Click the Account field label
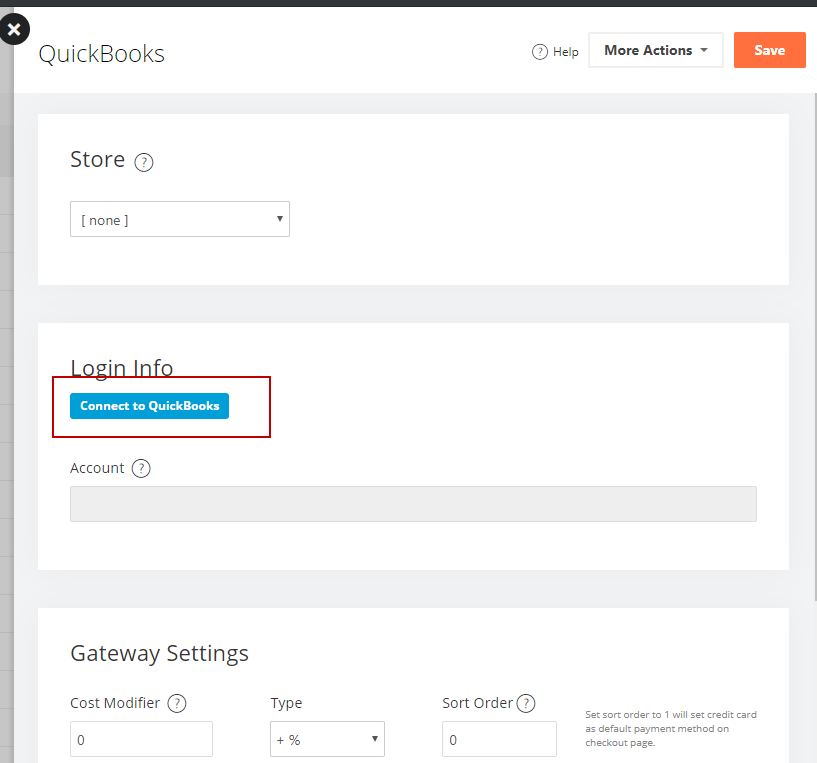817x763 pixels. [97, 468]
